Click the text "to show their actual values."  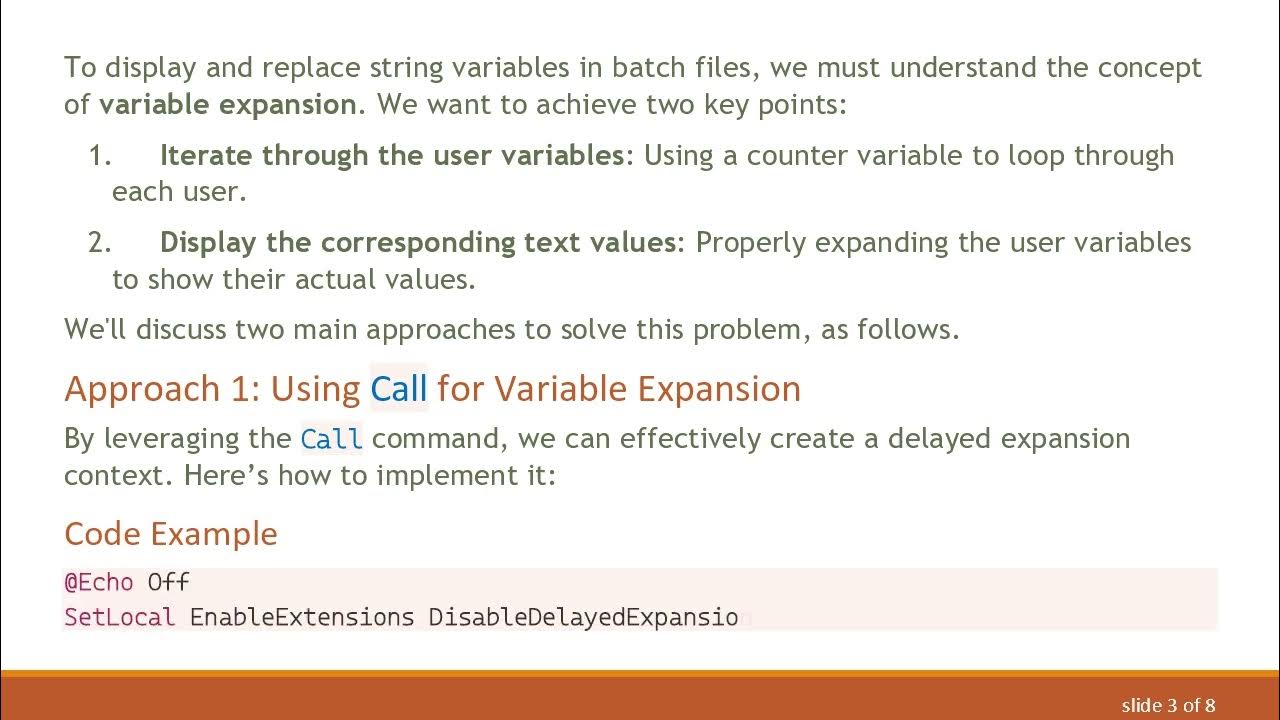click(293, 279)
